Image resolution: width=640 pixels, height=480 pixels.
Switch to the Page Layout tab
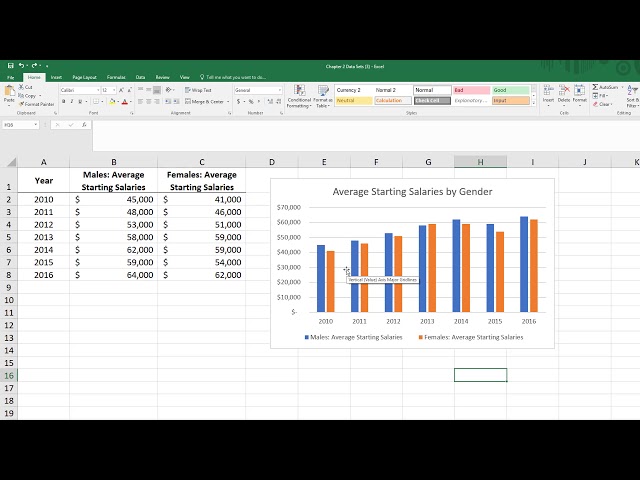pos(84,77)
